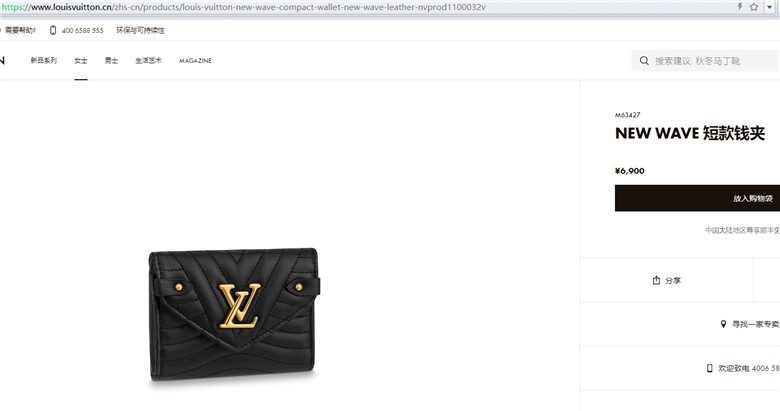Click the location pin icon for store finder
This screenshot has width=780, height=411.
pyautogui.click(x=723, y=324)
